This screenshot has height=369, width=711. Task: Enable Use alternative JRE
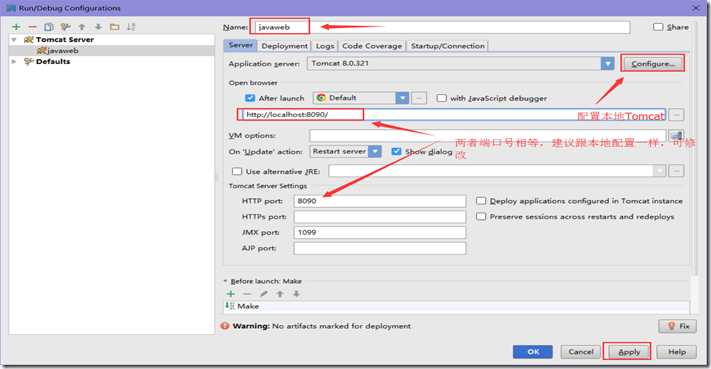[237, 171]
